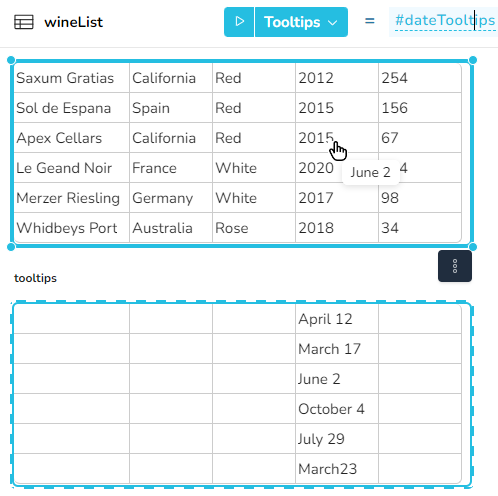The height and width of the screenshot is (496, 498).
Task: Click the Whidbeys Port cell
Action: [x=71, y=228]
